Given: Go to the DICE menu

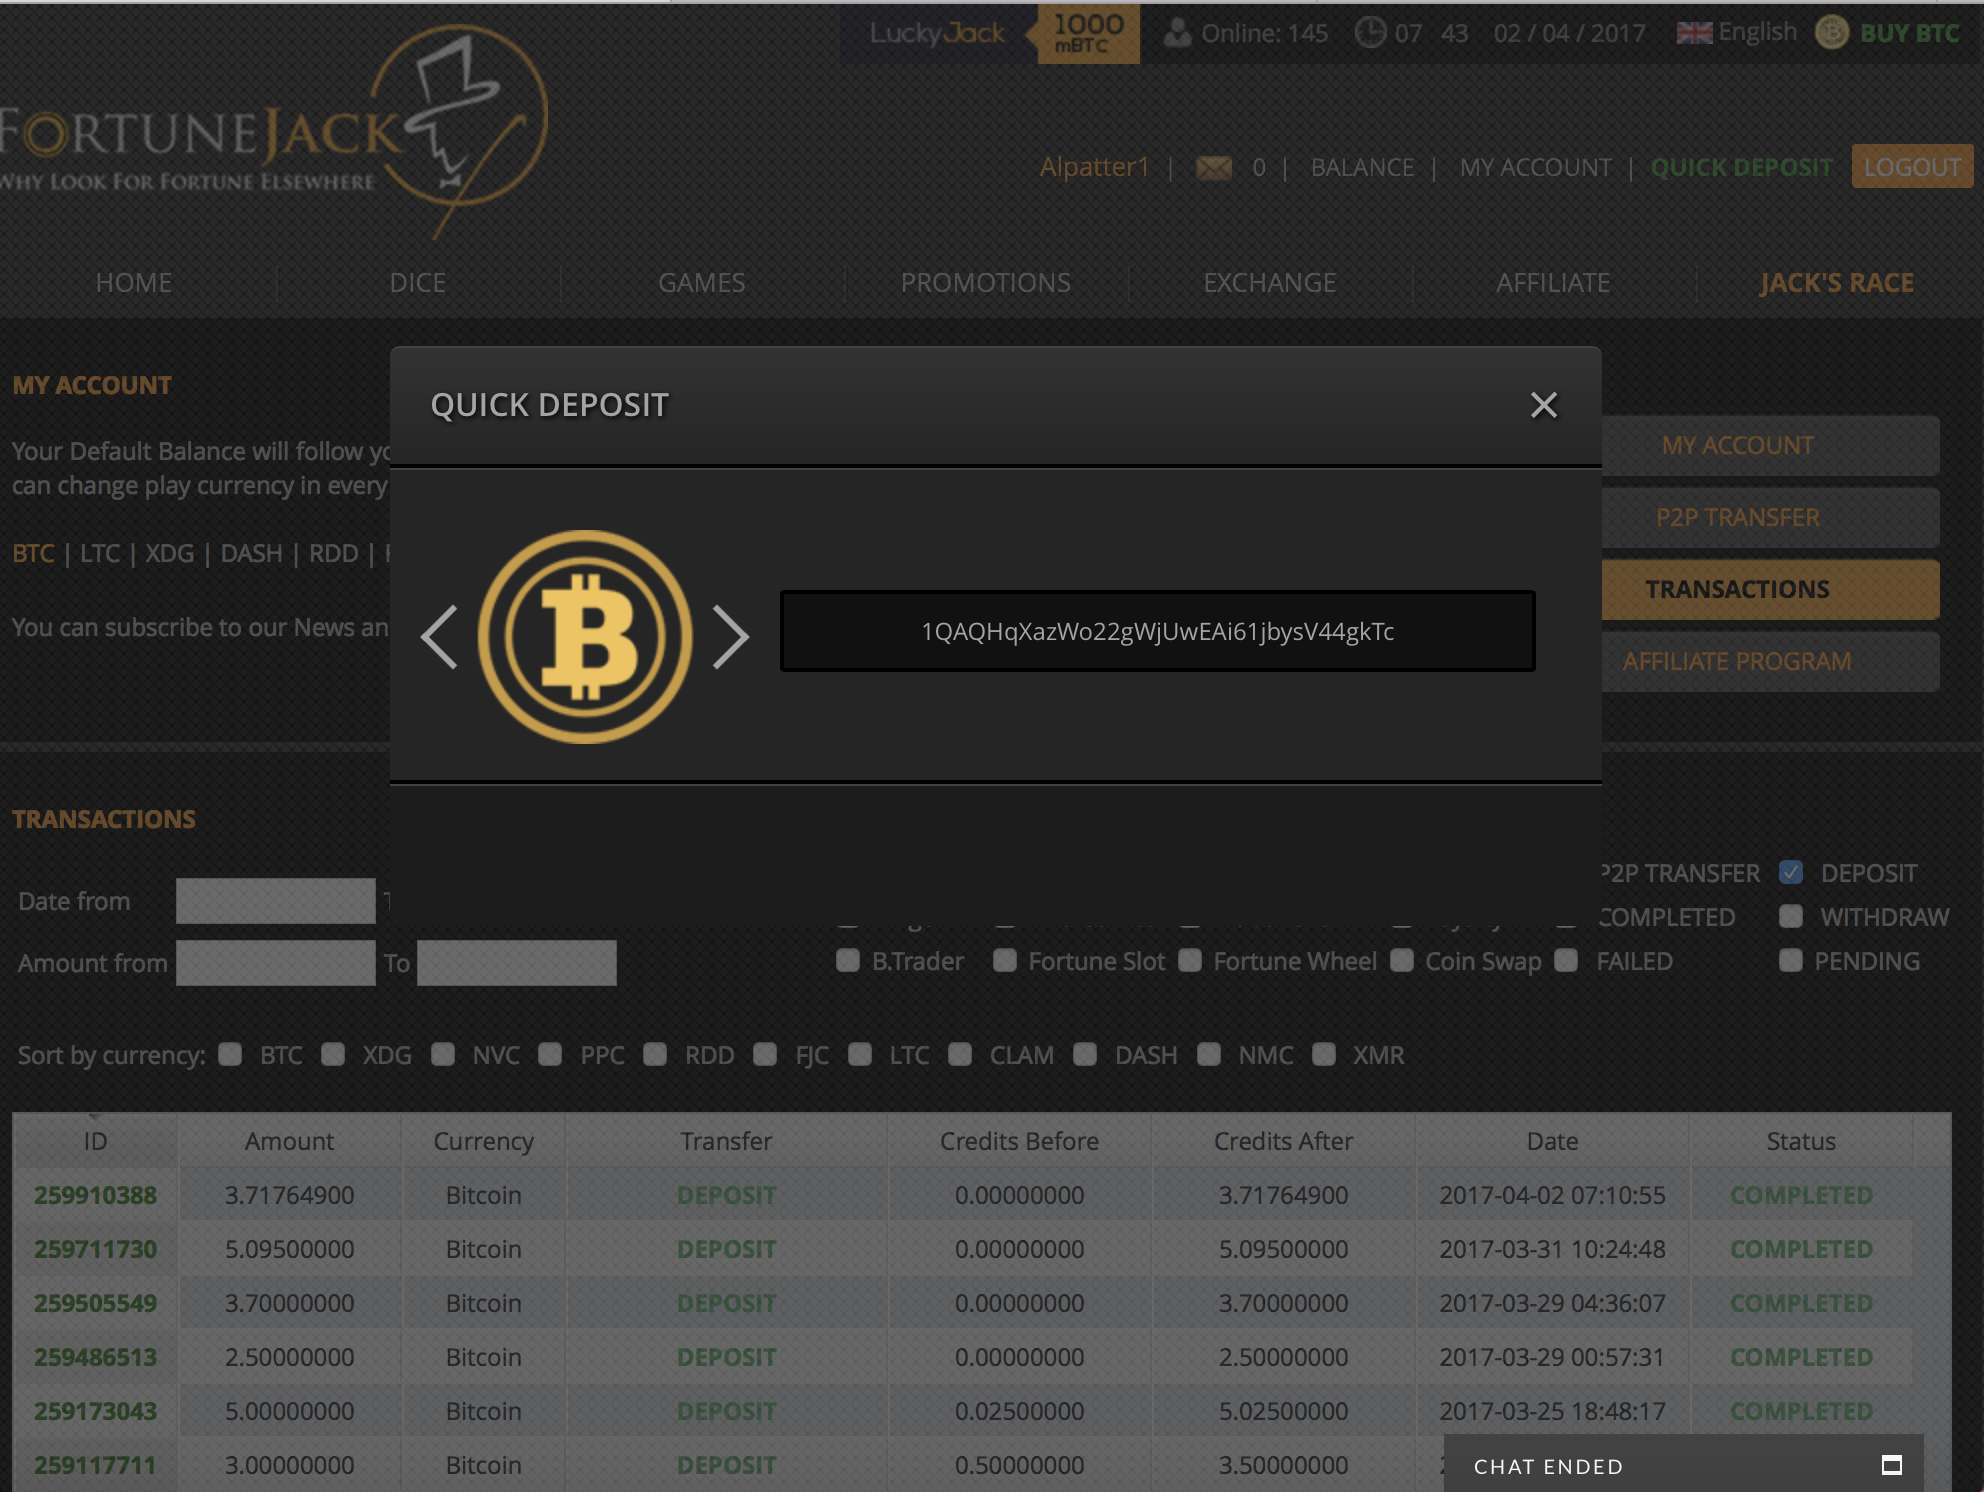Looking at the screenshot, I should click(x=418, y=283).
